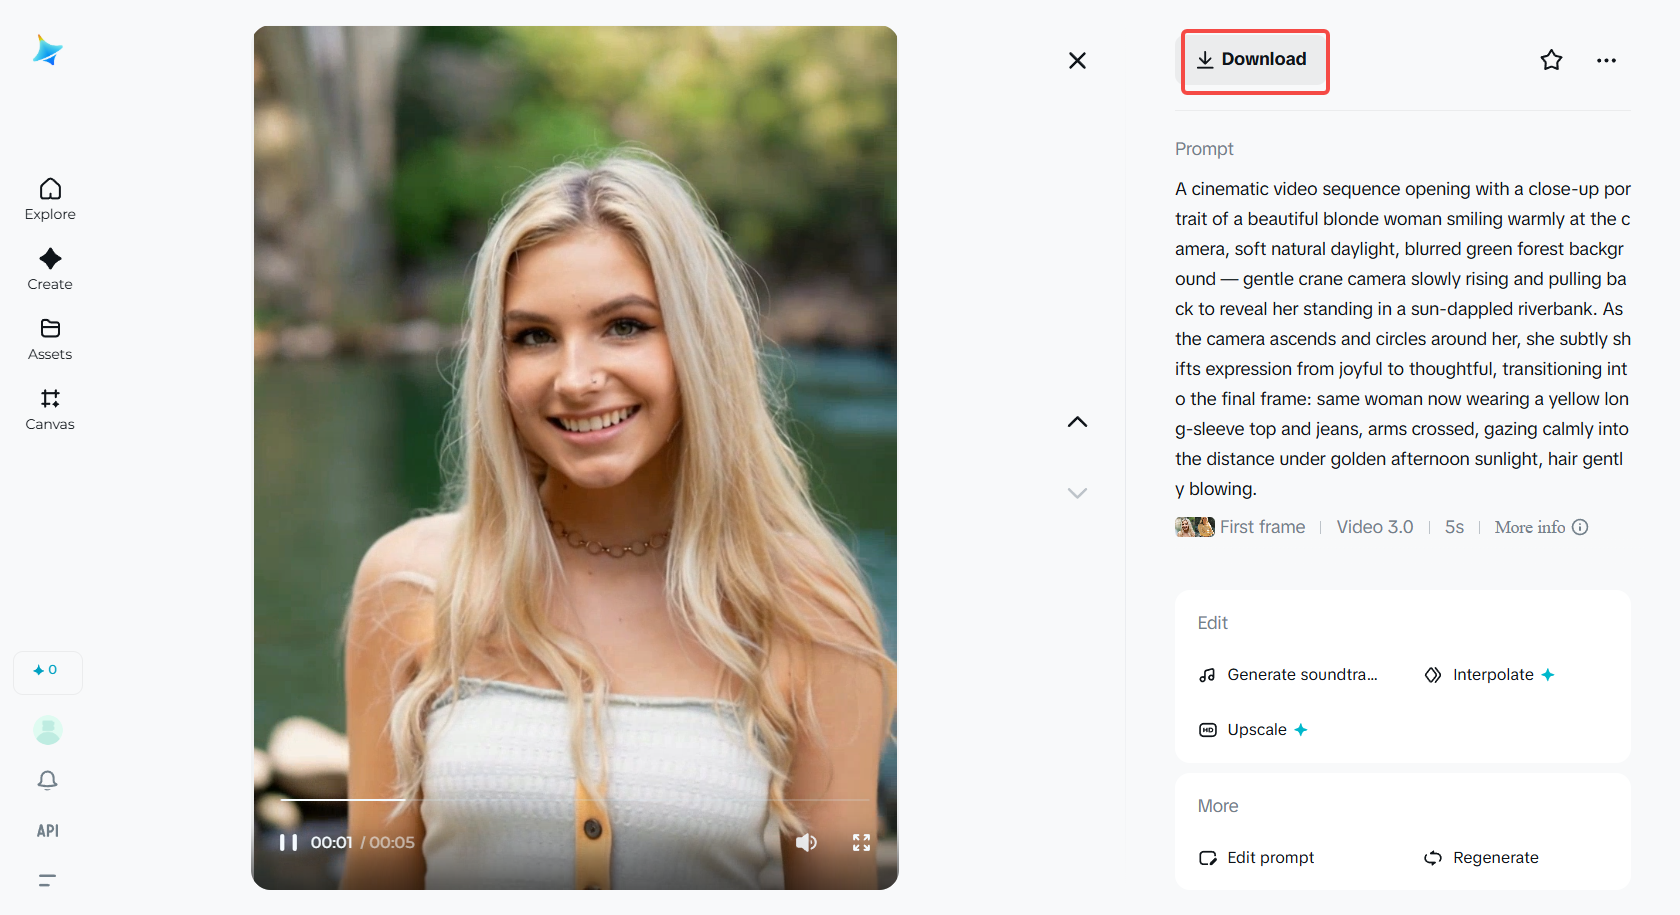Open the bottom sidebar hamburger menu
This screenshot has height=915, width=1680.
46,880
